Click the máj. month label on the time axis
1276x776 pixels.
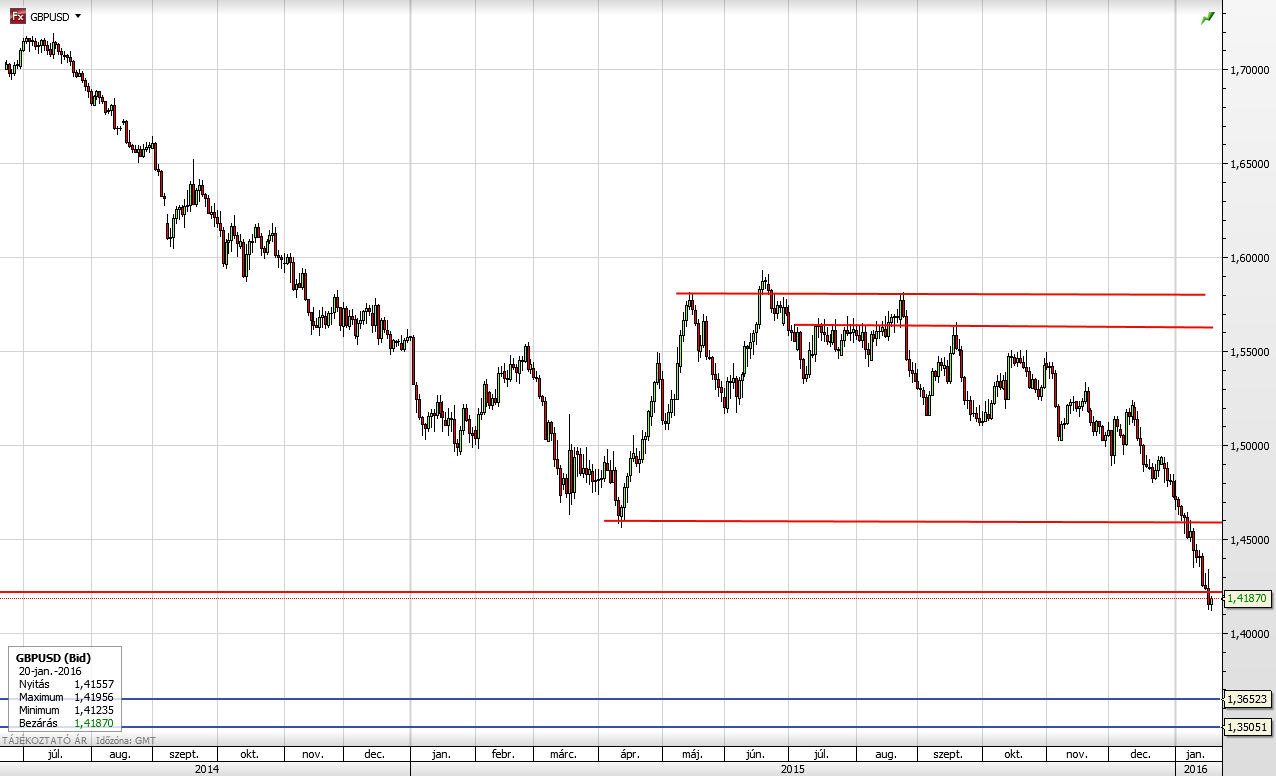pos(692,754)
